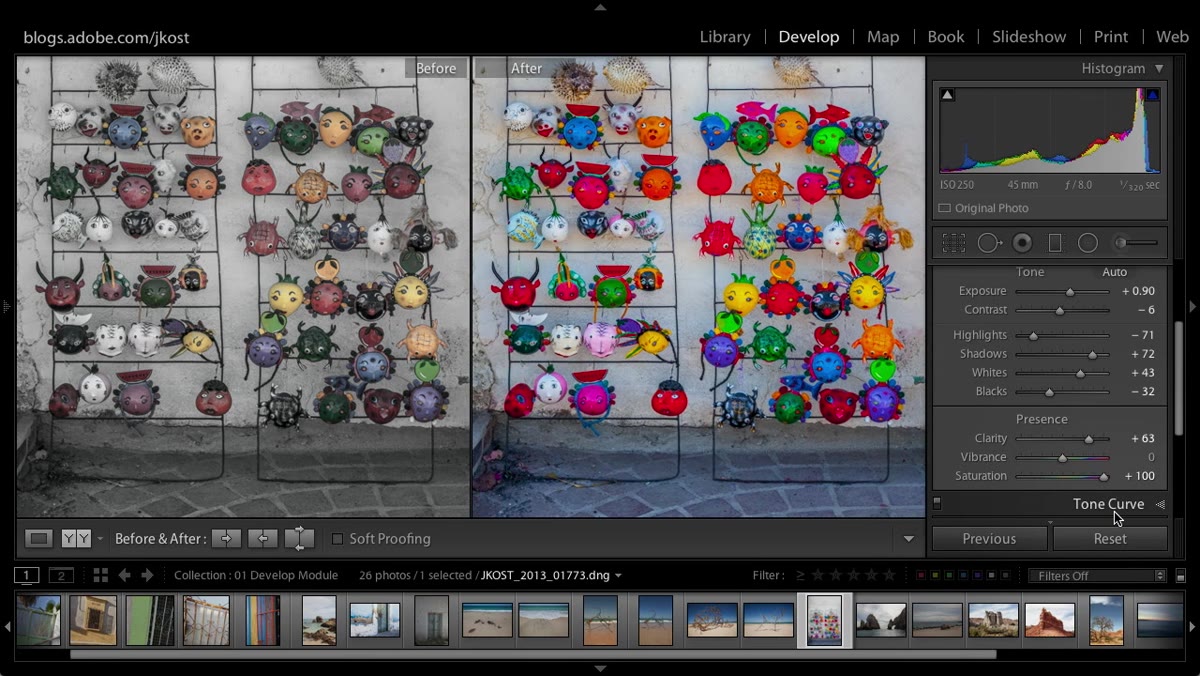Click the Highlights value -71
This screenshot has width=1200, height=676.
click(x=1143, y=335)
